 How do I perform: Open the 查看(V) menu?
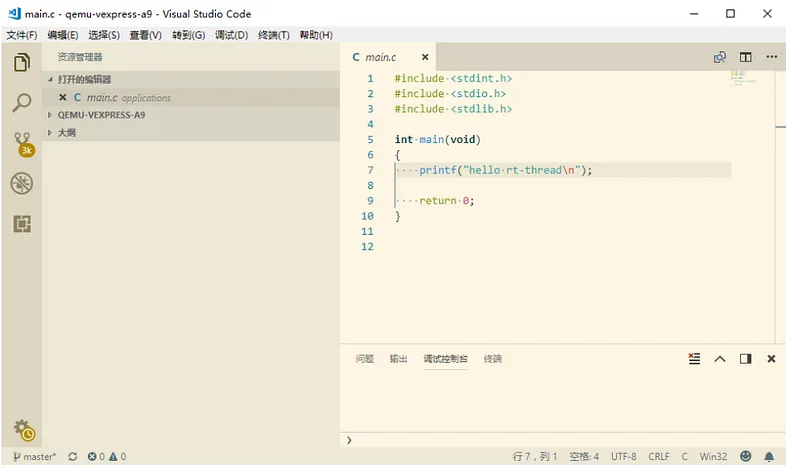(x=145, y=35)
